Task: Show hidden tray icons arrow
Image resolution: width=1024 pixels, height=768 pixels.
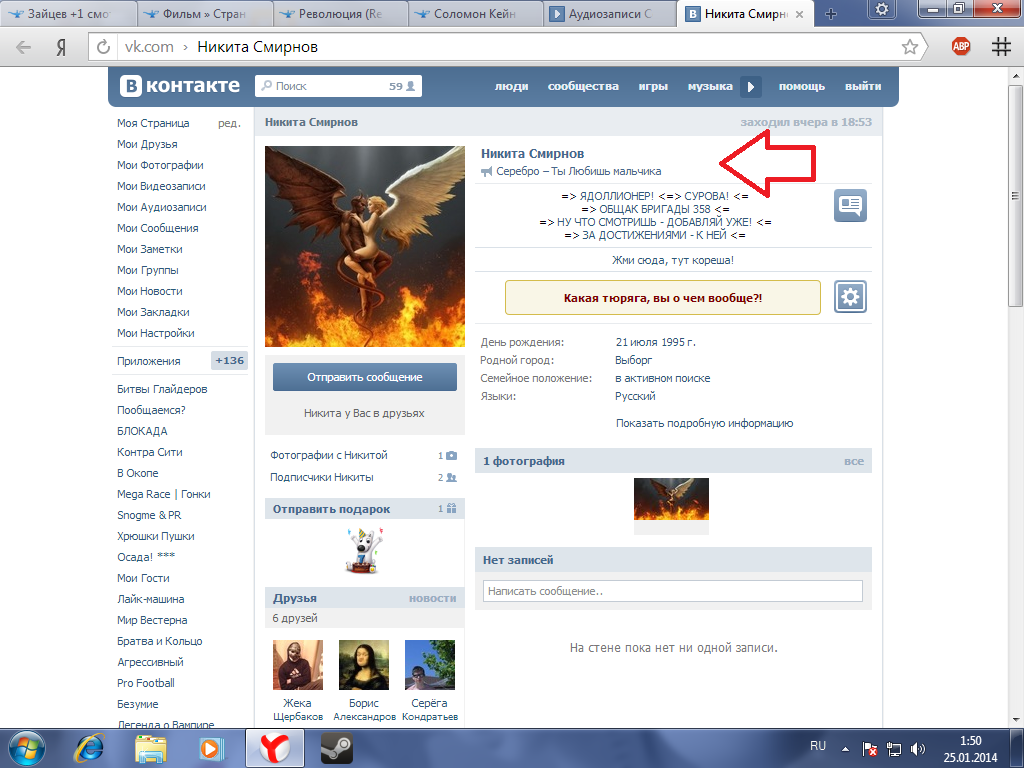Action: [845, 749]
